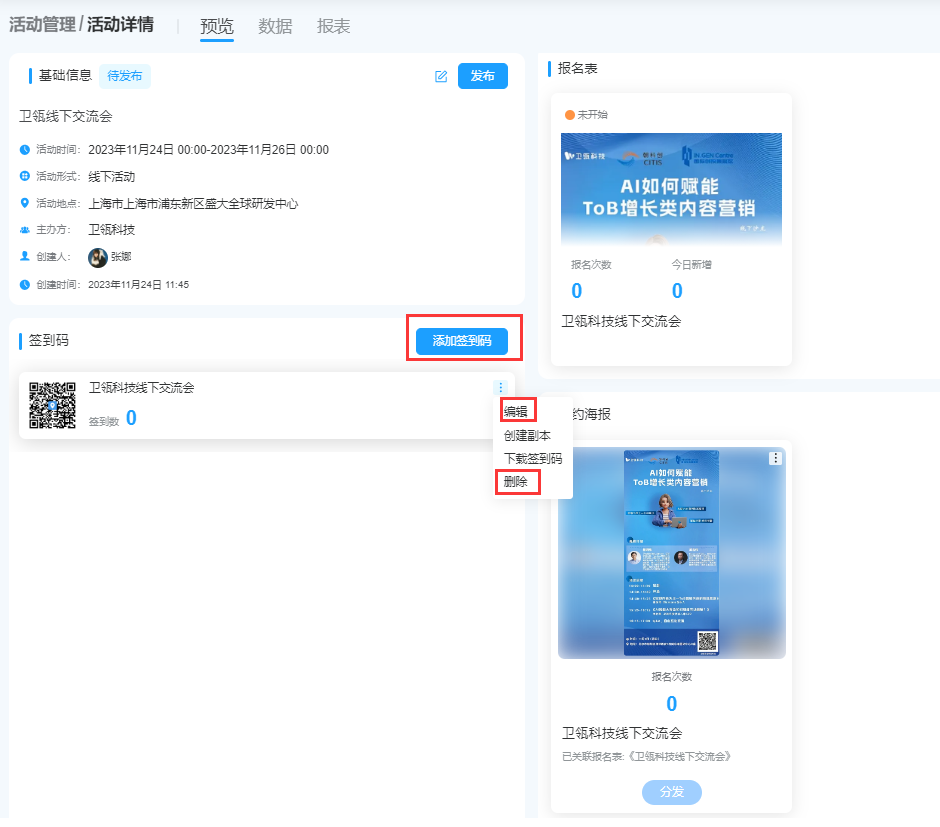Open three-dot menu on sign-in code card

click(x=501, y=387)
